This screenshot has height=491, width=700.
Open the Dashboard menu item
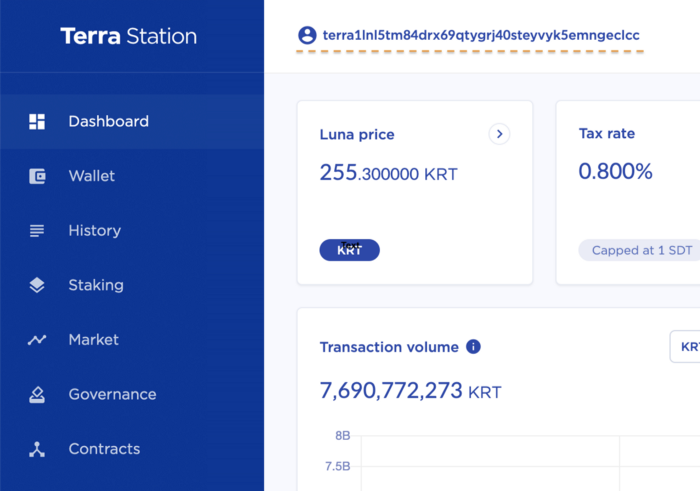click(132, 121)
